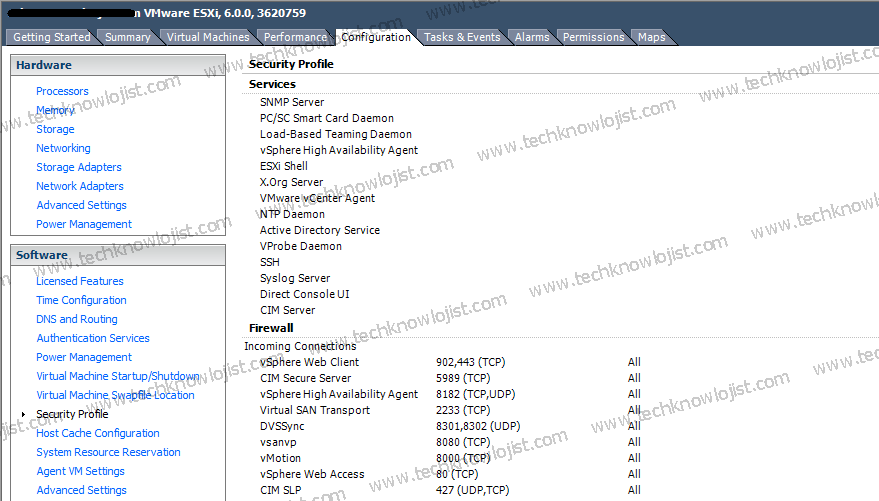
Task: Open the Virtual Machines tab
Action: [x=208, y=37]
